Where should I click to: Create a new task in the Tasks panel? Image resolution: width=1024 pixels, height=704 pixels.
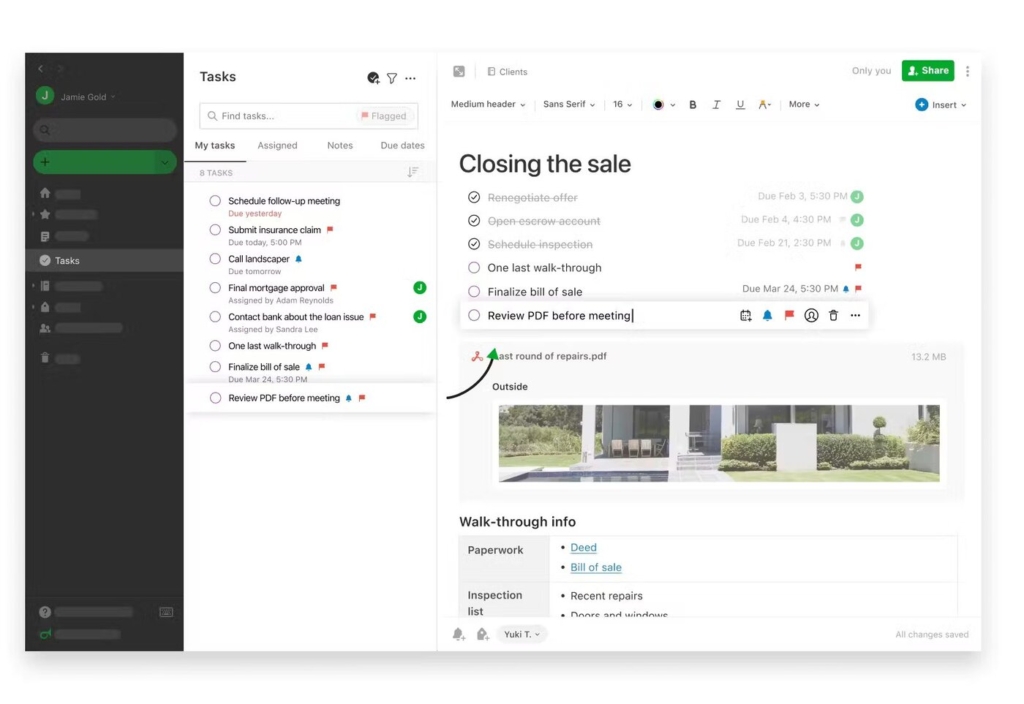click(373, 77)
